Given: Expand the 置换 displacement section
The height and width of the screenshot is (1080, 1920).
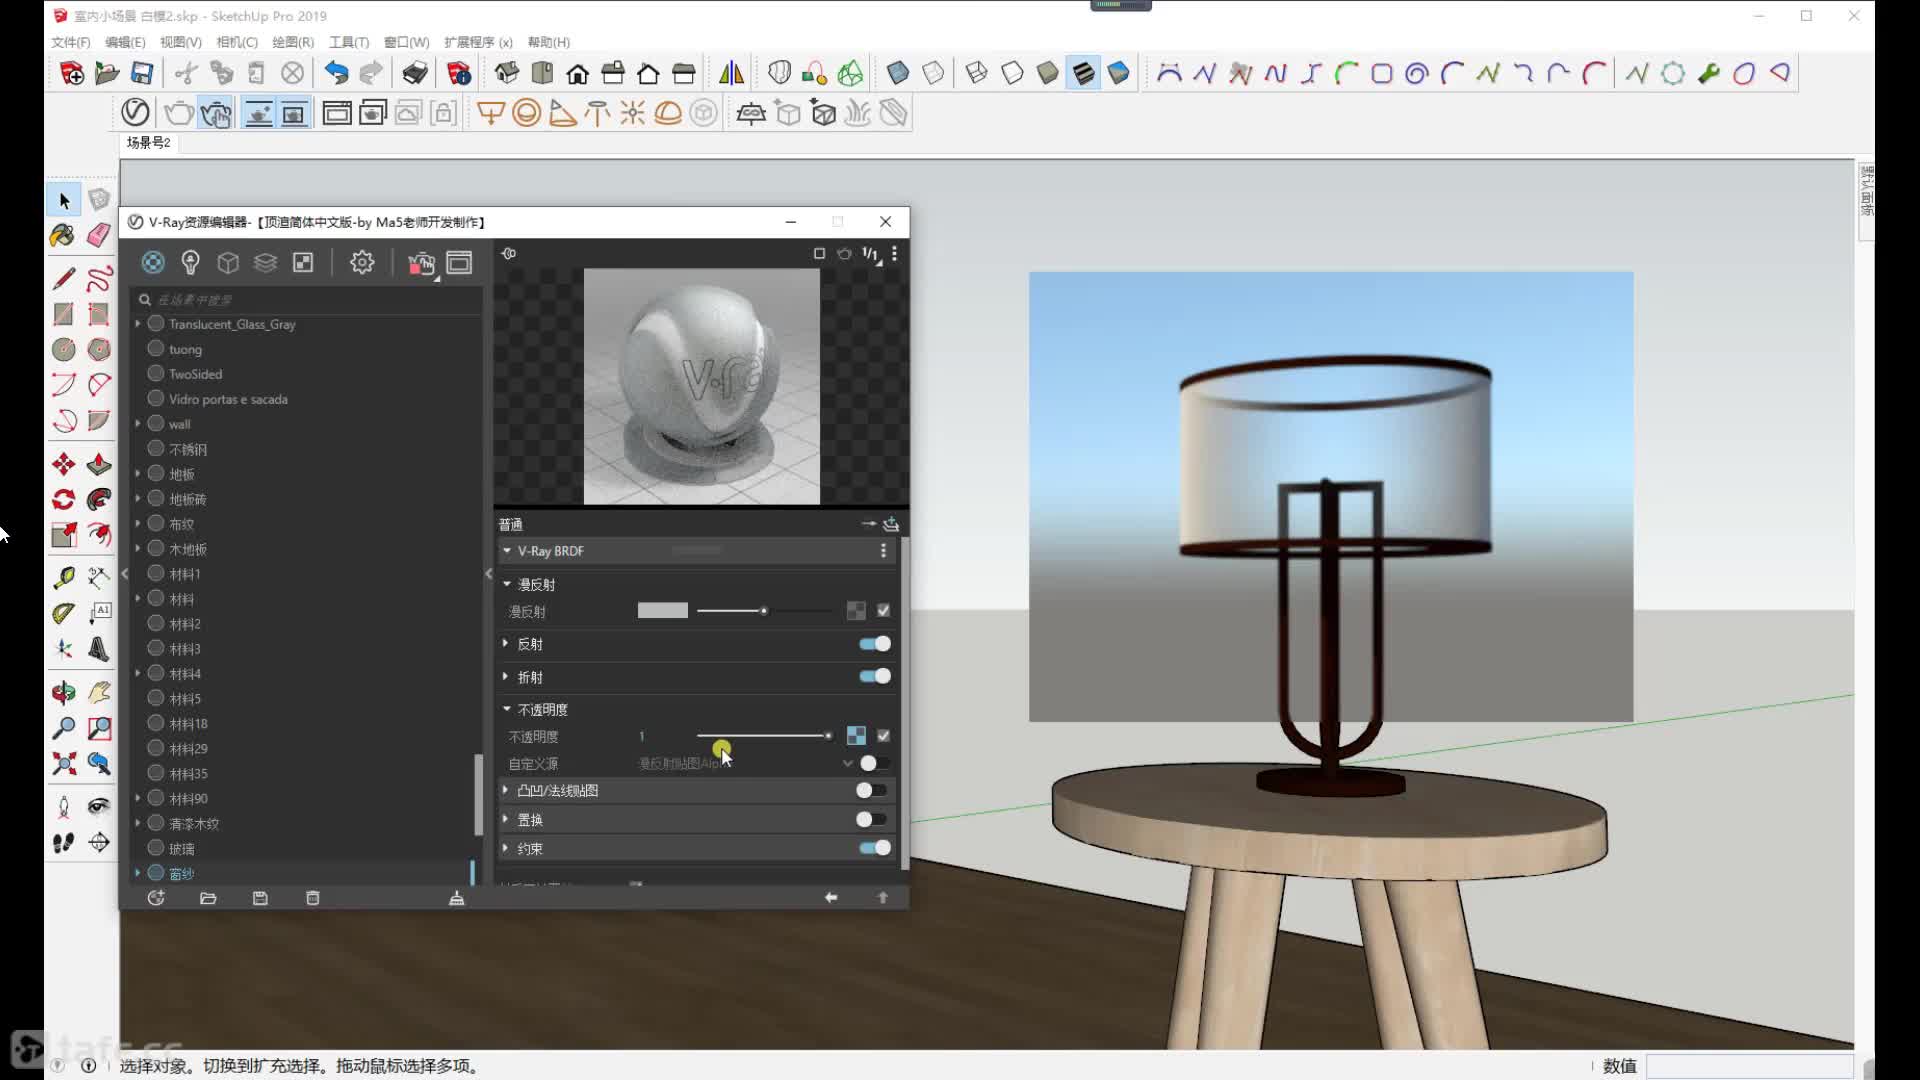Looking at the screenshot, I should [506, 820].
